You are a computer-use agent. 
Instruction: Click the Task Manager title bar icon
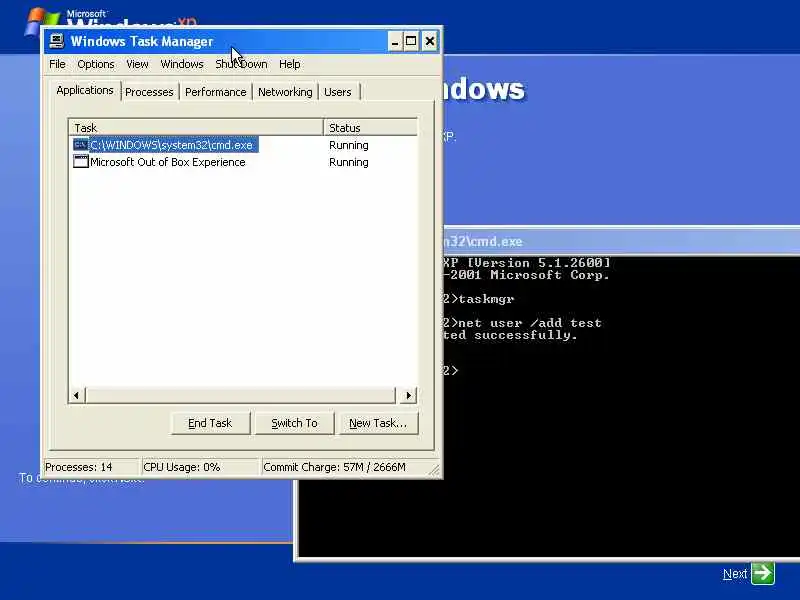tap(56, 41)
